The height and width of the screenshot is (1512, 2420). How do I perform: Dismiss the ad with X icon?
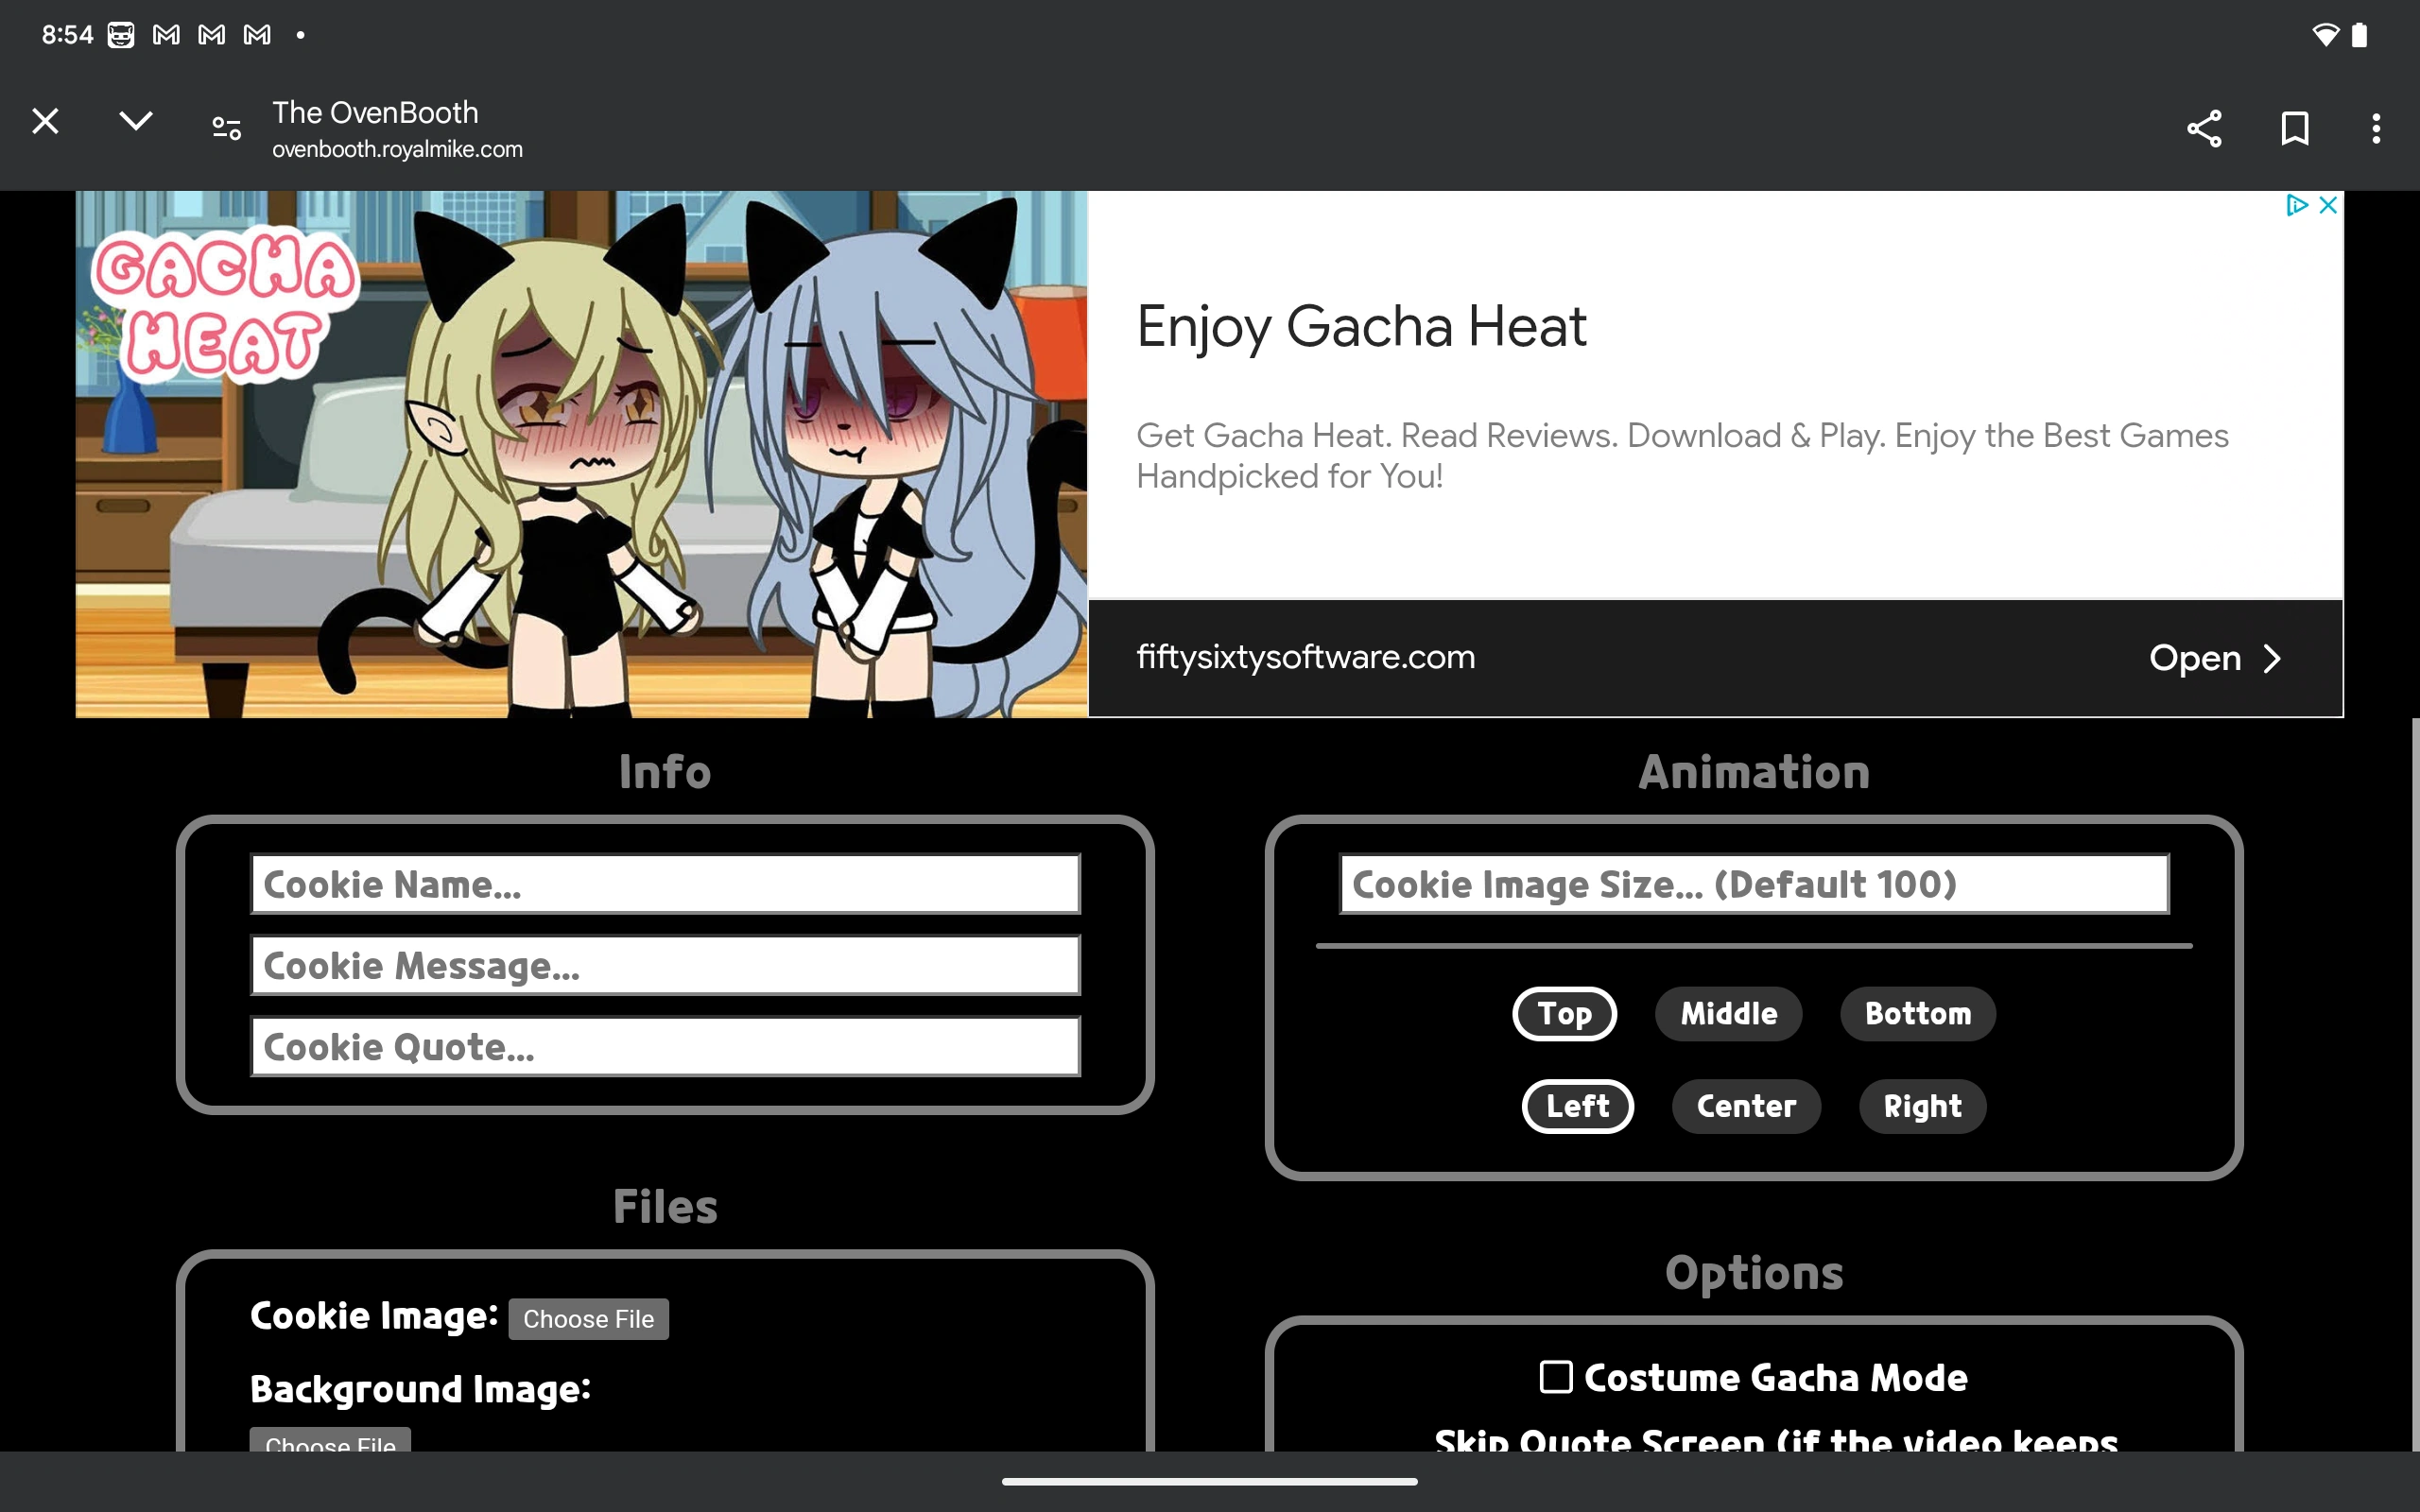coord(2328,205)
